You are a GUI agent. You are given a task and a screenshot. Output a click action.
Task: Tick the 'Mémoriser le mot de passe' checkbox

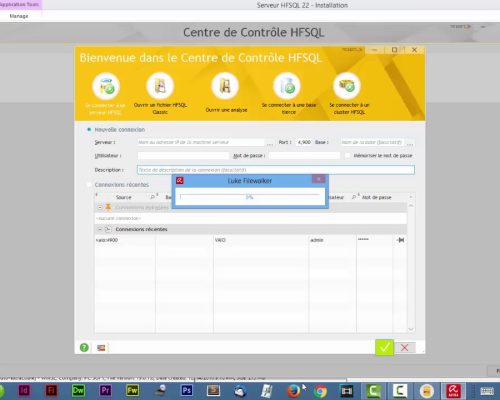pyautogui.click(x=347, y=155)
